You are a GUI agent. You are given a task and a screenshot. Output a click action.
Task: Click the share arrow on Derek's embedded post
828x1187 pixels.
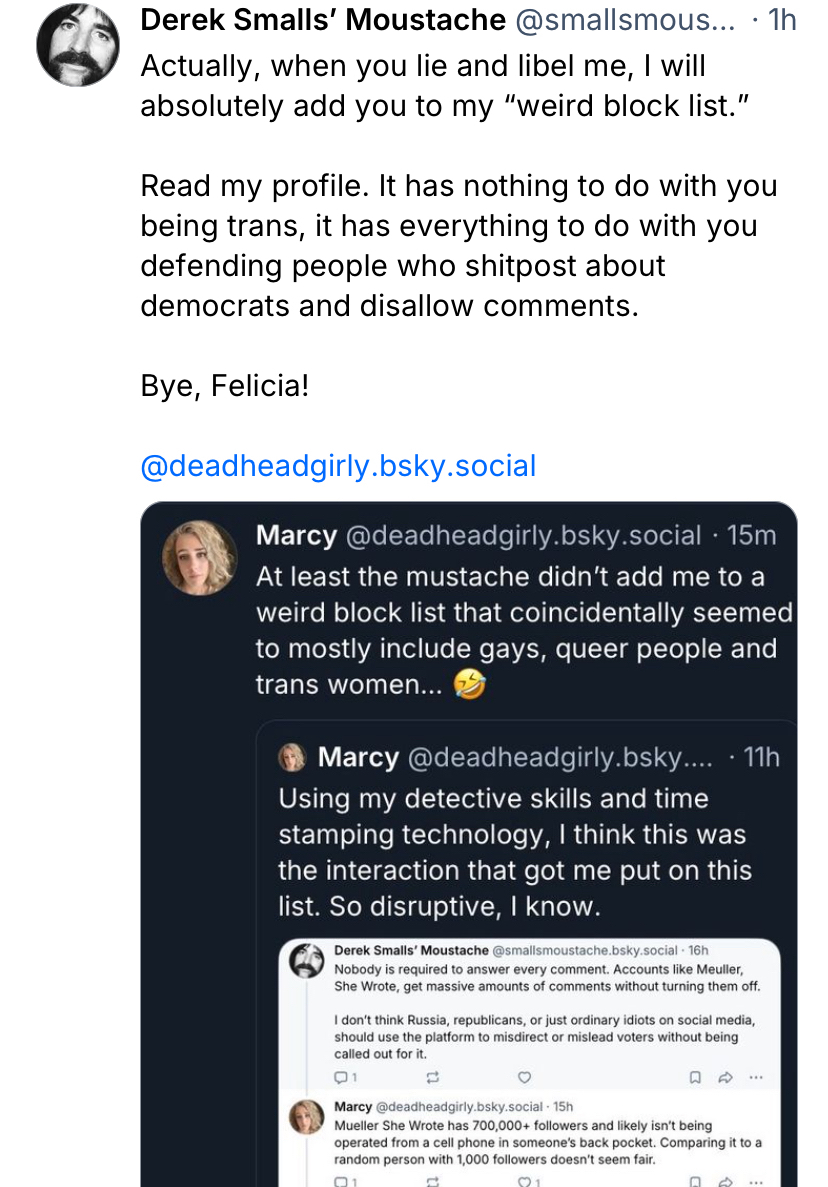(x=725, y=1078)
